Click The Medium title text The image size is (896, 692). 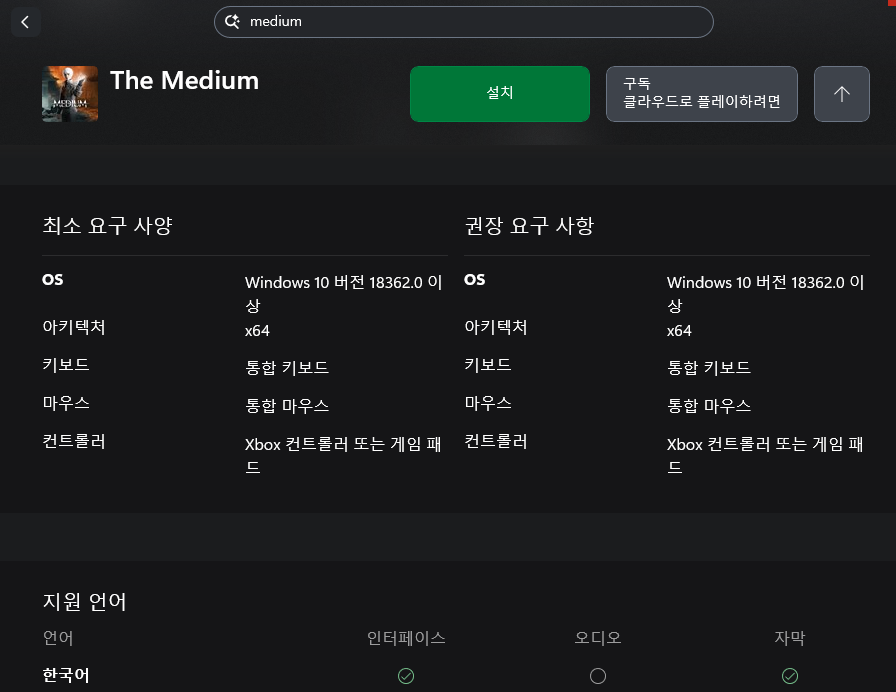184,81
